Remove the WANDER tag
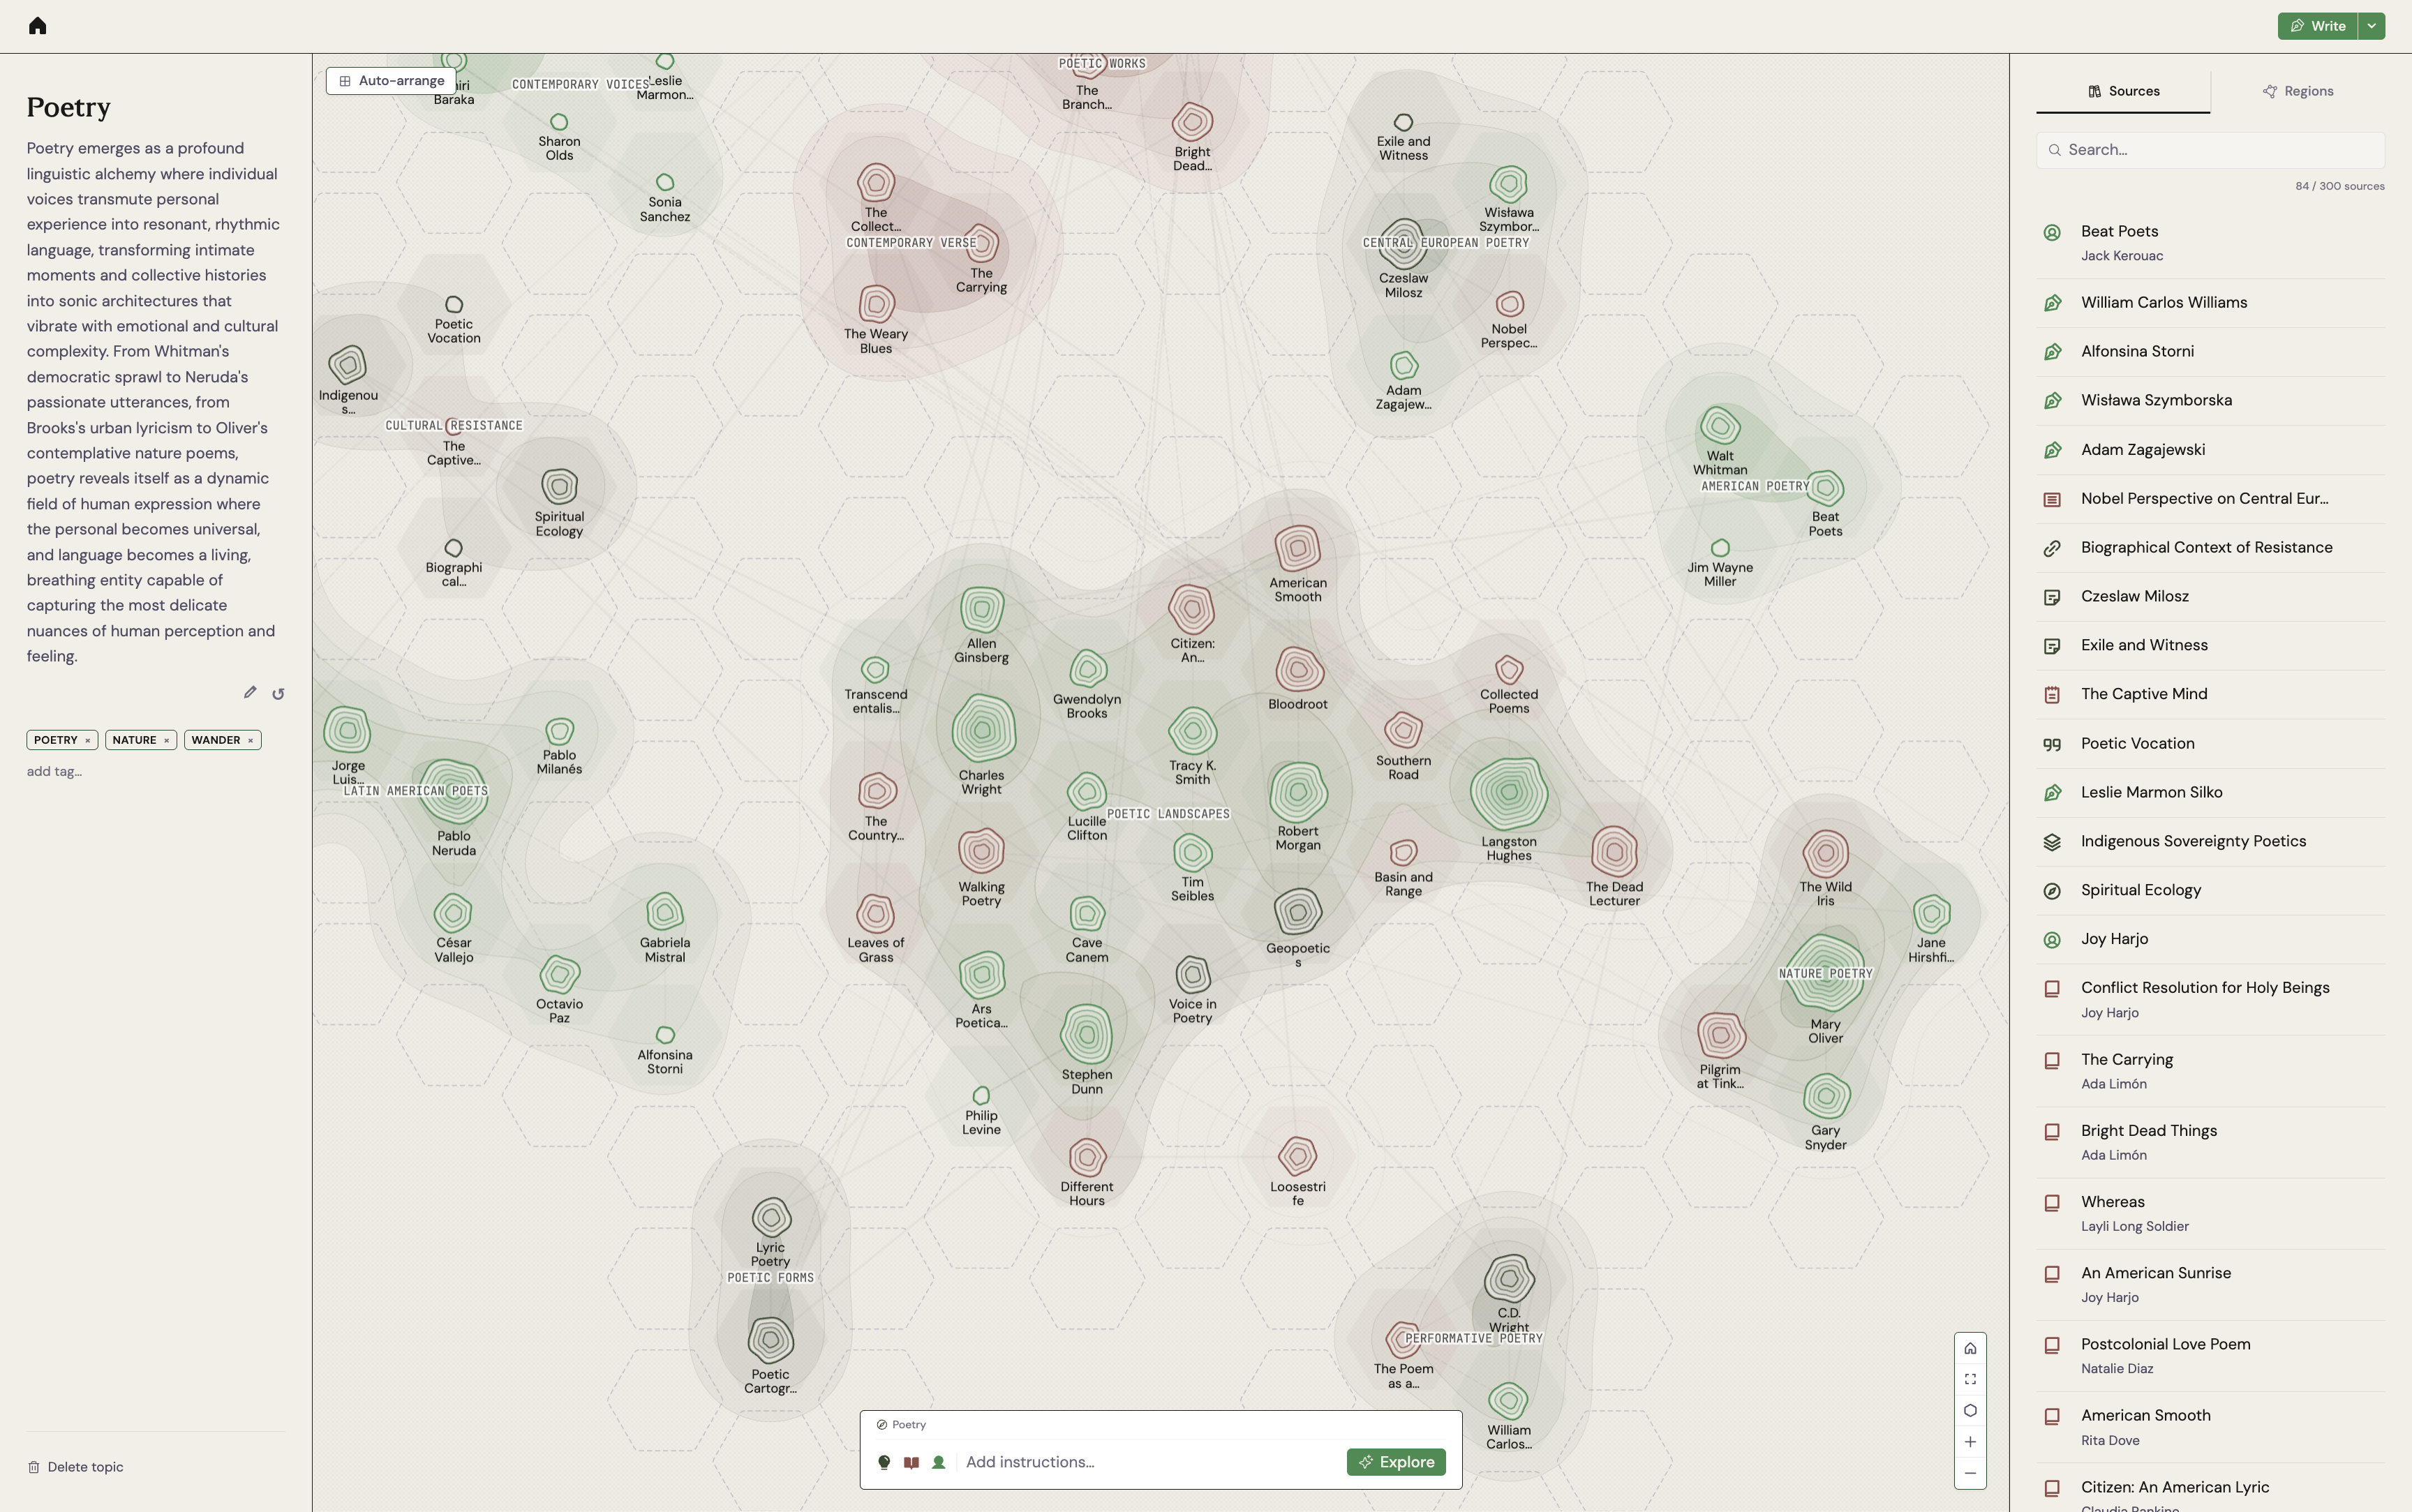 click(251, 740)
